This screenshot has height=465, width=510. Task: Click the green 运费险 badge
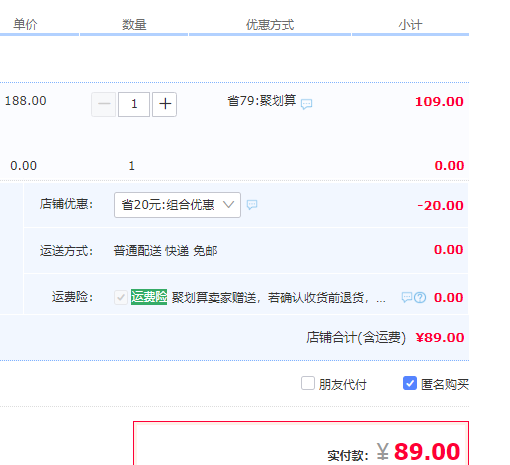tap(149, 297)
